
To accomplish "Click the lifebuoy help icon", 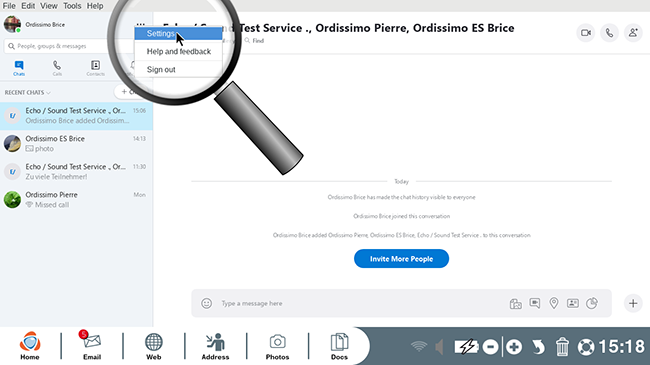I will point(586,347).
